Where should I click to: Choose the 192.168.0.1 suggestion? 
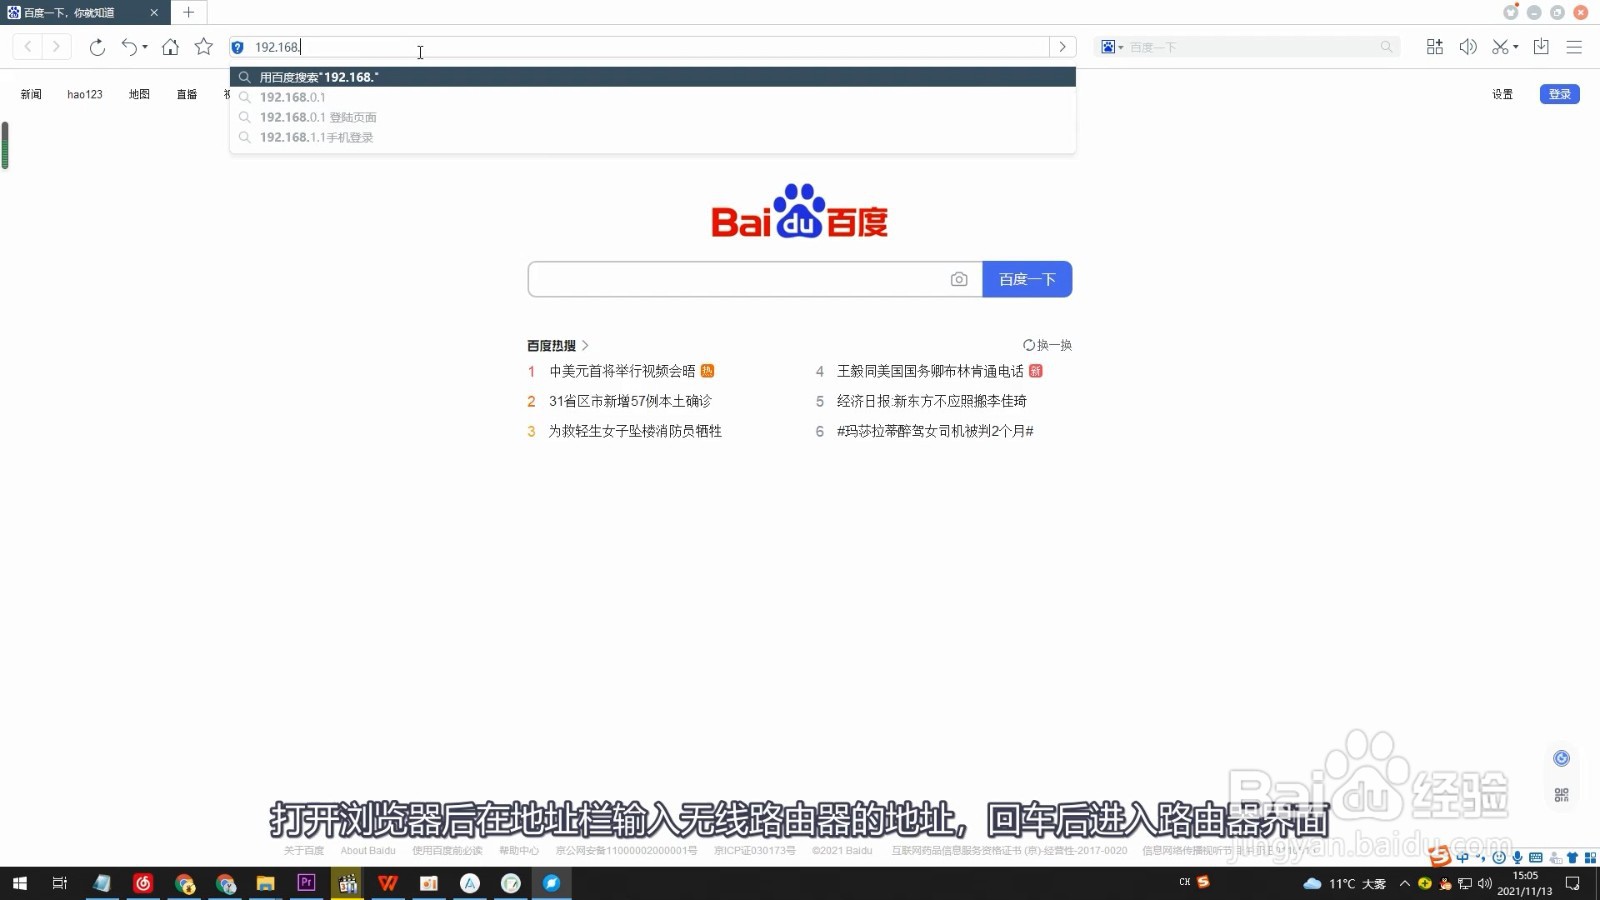point(652,97)
